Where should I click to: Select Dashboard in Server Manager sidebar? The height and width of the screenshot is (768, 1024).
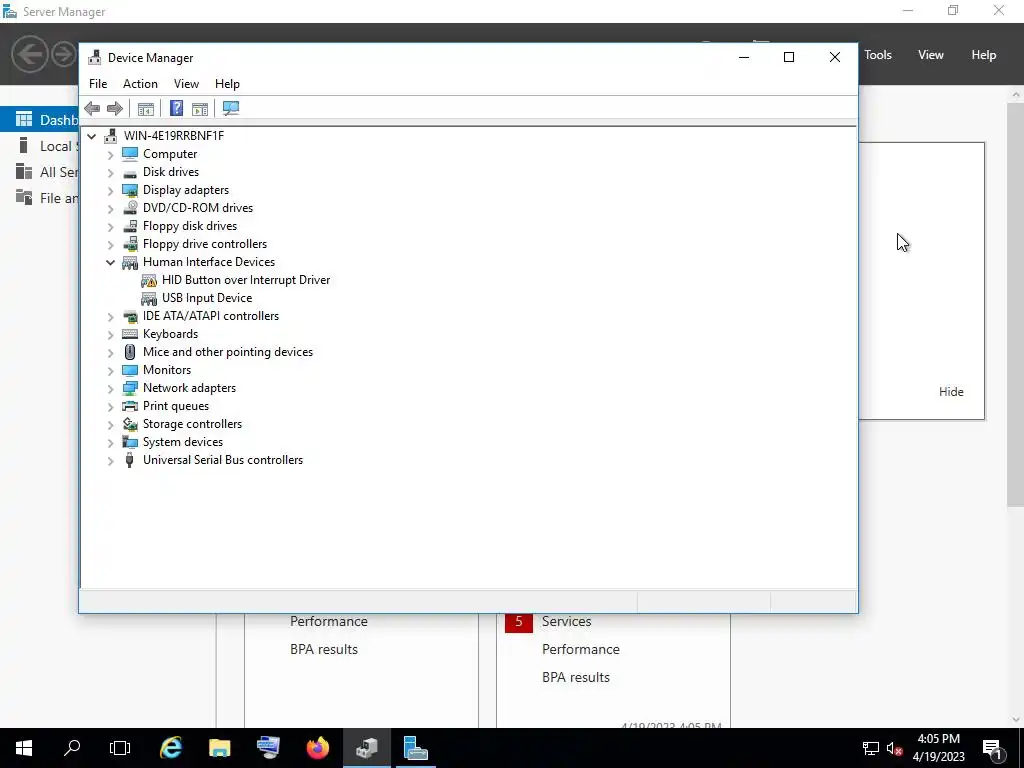point(39,120)
